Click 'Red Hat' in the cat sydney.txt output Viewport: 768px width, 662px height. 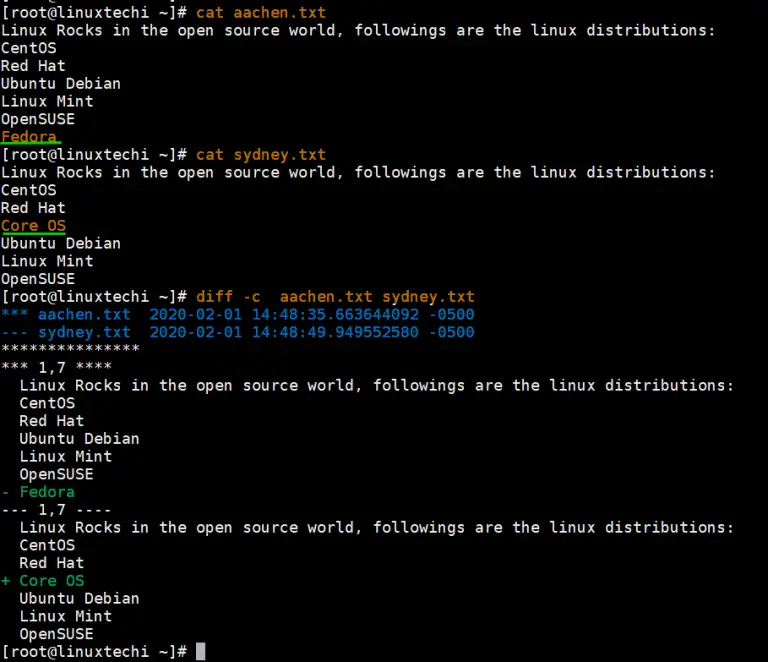coord(33,208)
